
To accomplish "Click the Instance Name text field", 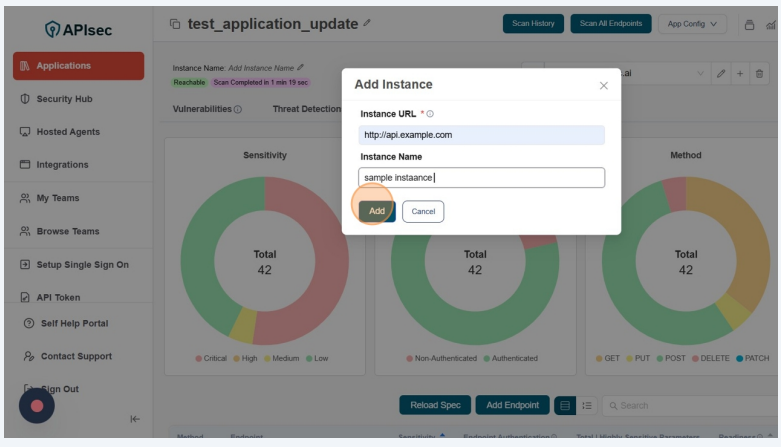I will [481, 178].
